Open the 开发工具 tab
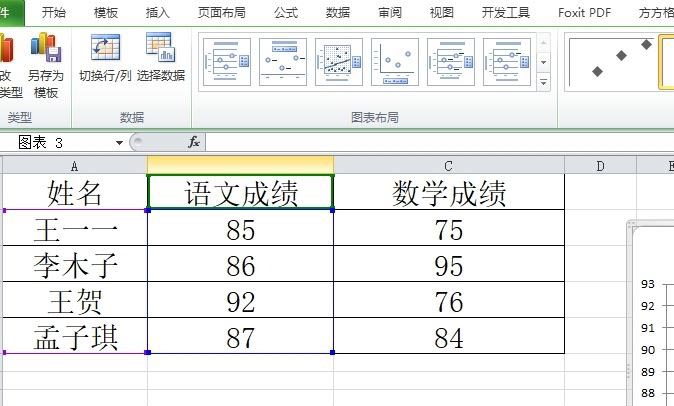 (x=506, y=12)
